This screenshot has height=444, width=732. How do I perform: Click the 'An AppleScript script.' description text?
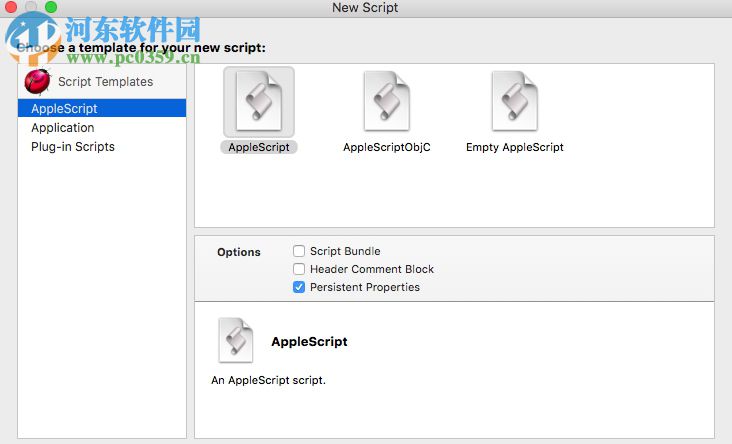pyautogui.click(x=268, y=380)
